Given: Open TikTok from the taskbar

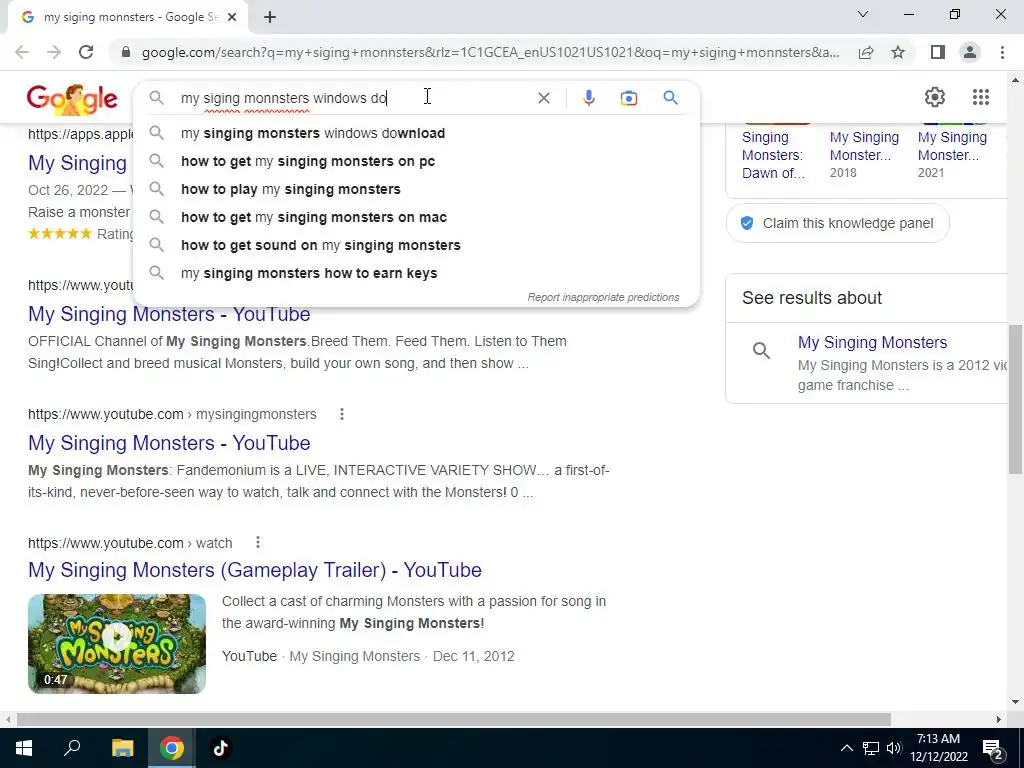Looking at the screenshot, I should 221,748.
